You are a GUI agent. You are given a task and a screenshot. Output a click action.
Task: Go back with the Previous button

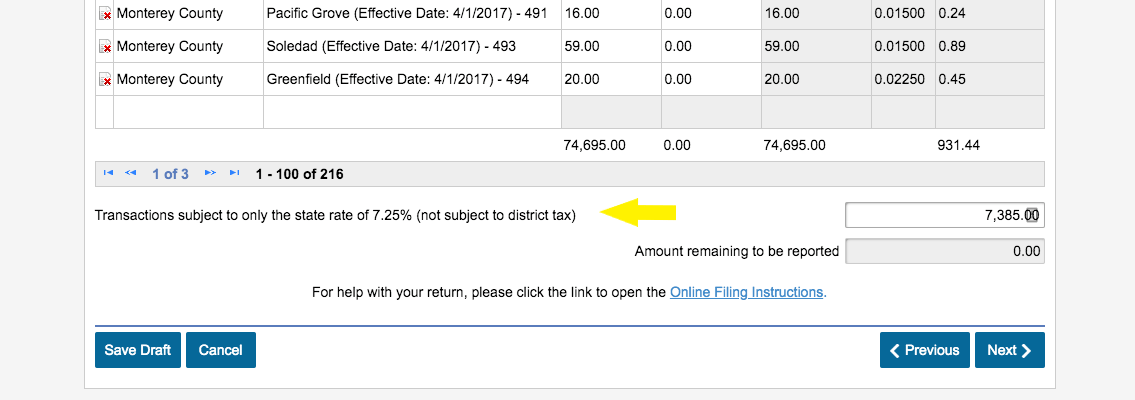tap(925, 350)
